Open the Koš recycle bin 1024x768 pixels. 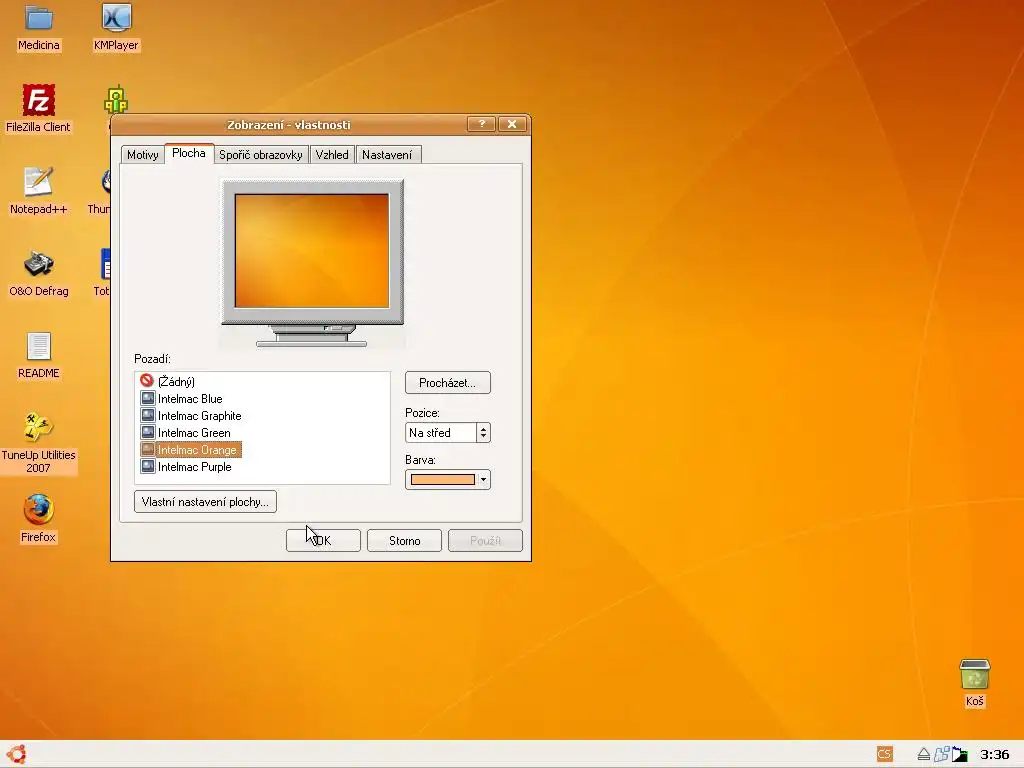tap(974, 674)
